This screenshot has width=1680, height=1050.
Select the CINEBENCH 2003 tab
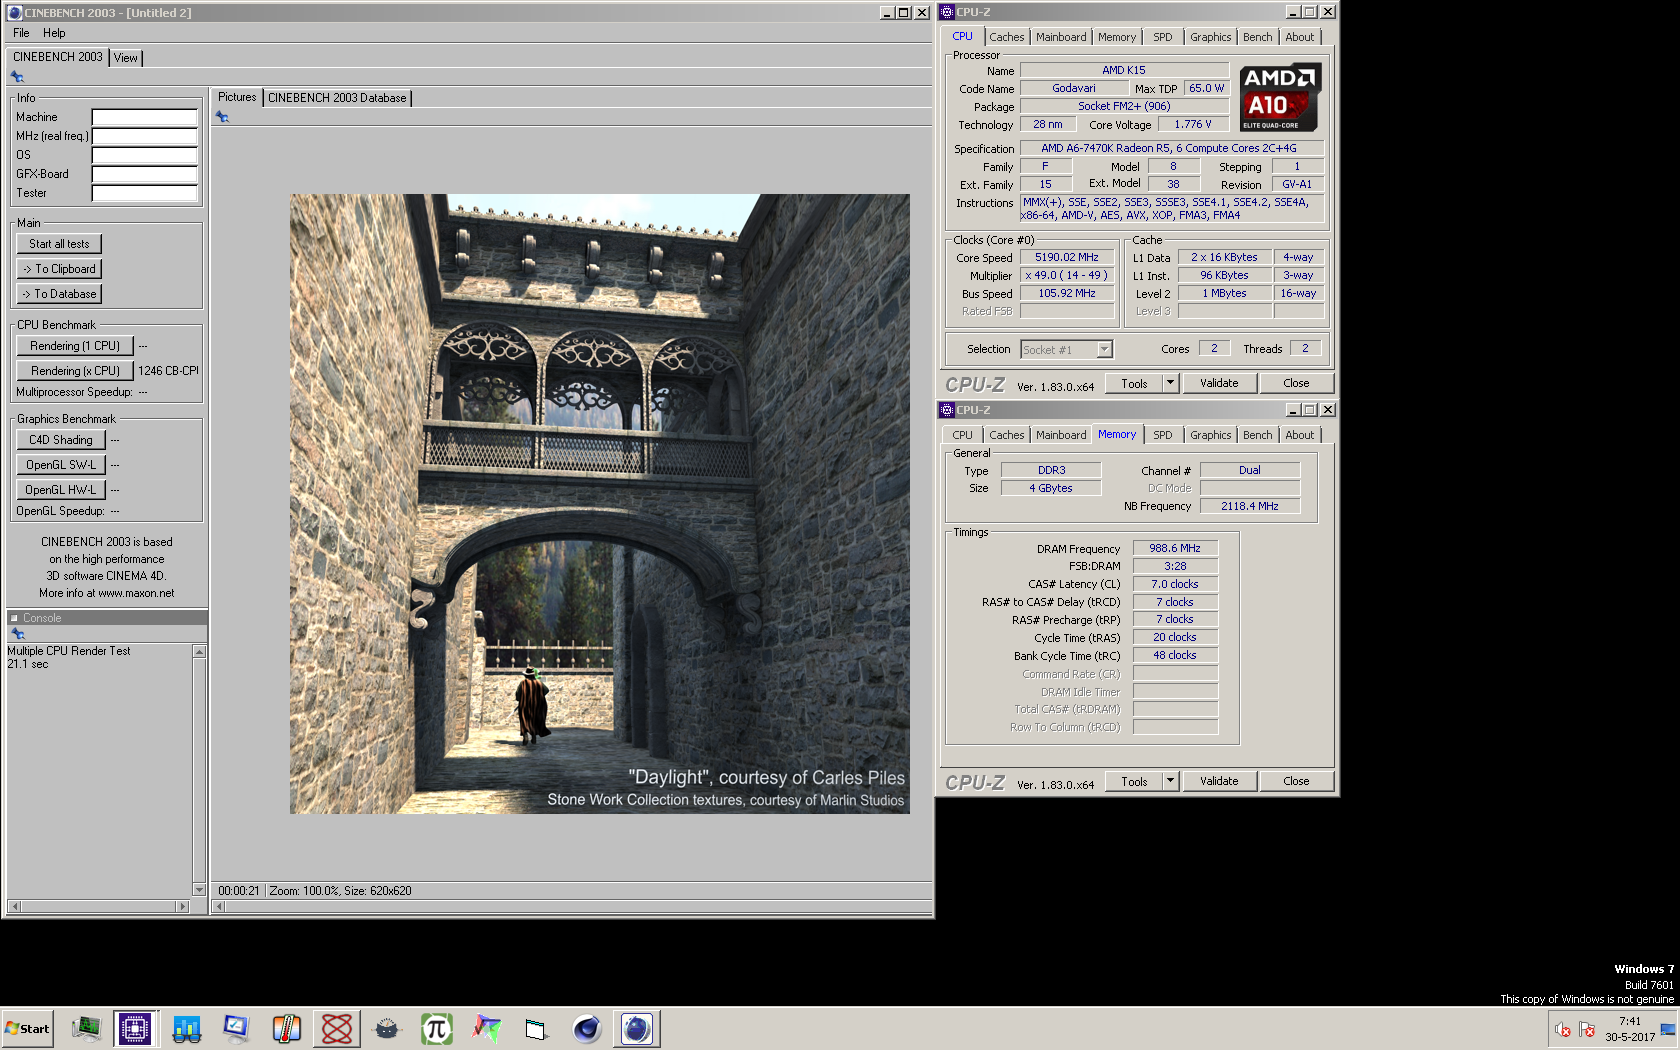pyautogui.click(x=58, y=57)
